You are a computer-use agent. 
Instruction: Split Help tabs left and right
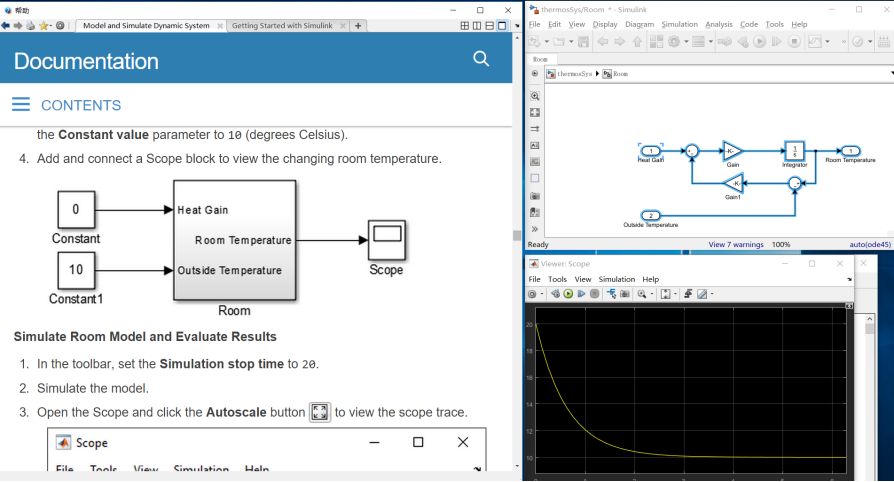477,26
